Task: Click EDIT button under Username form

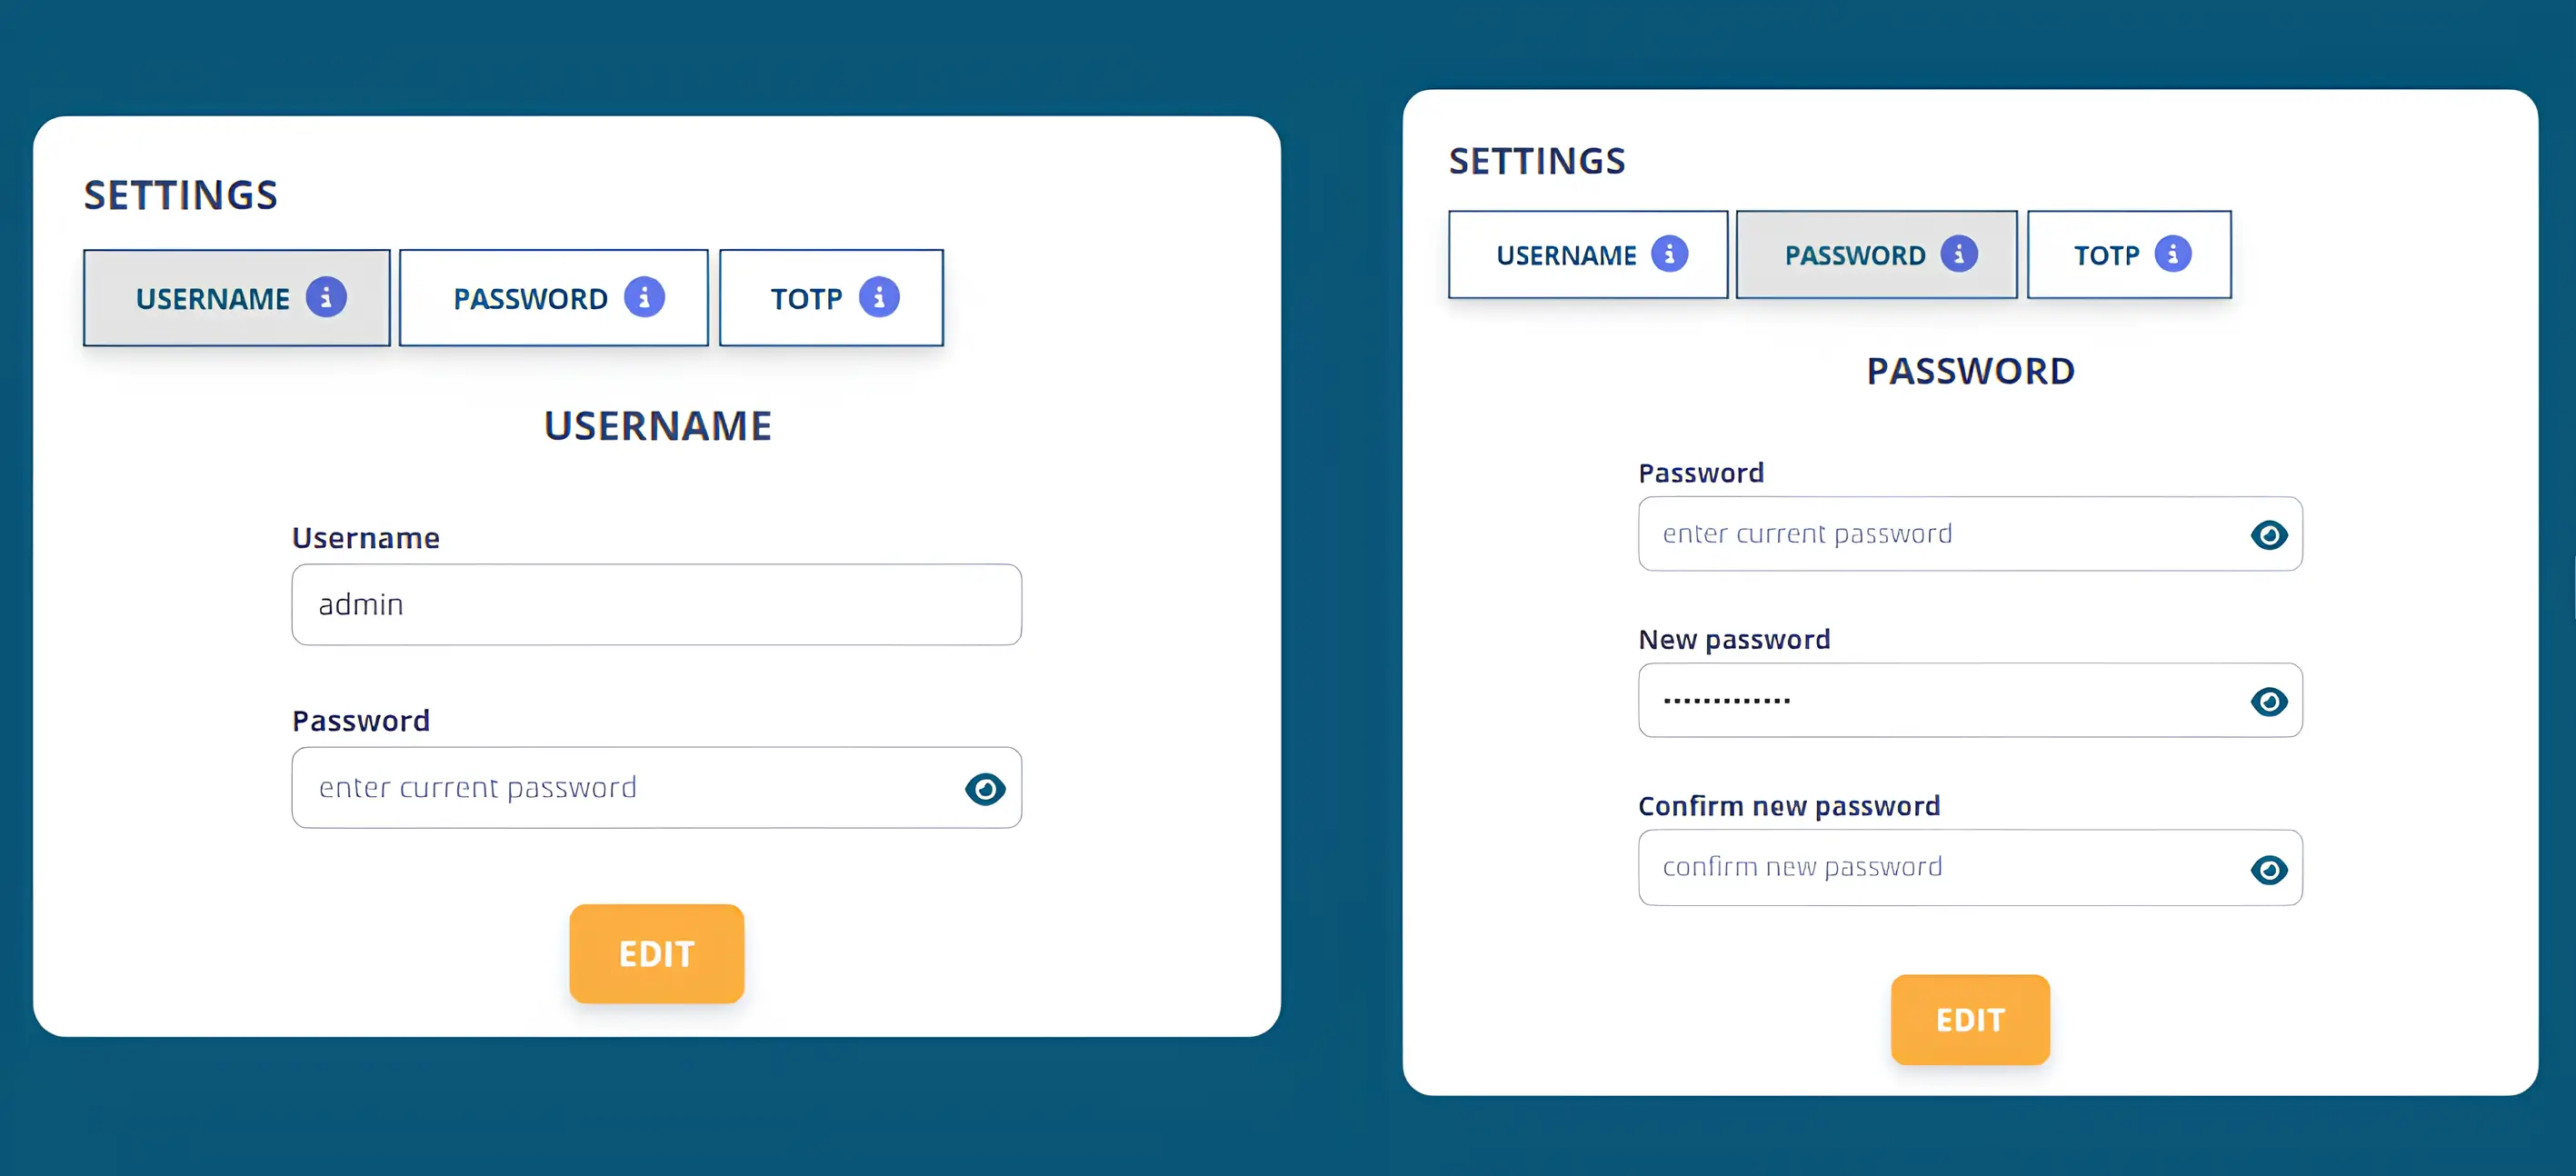Action: (x=657, y=954)
